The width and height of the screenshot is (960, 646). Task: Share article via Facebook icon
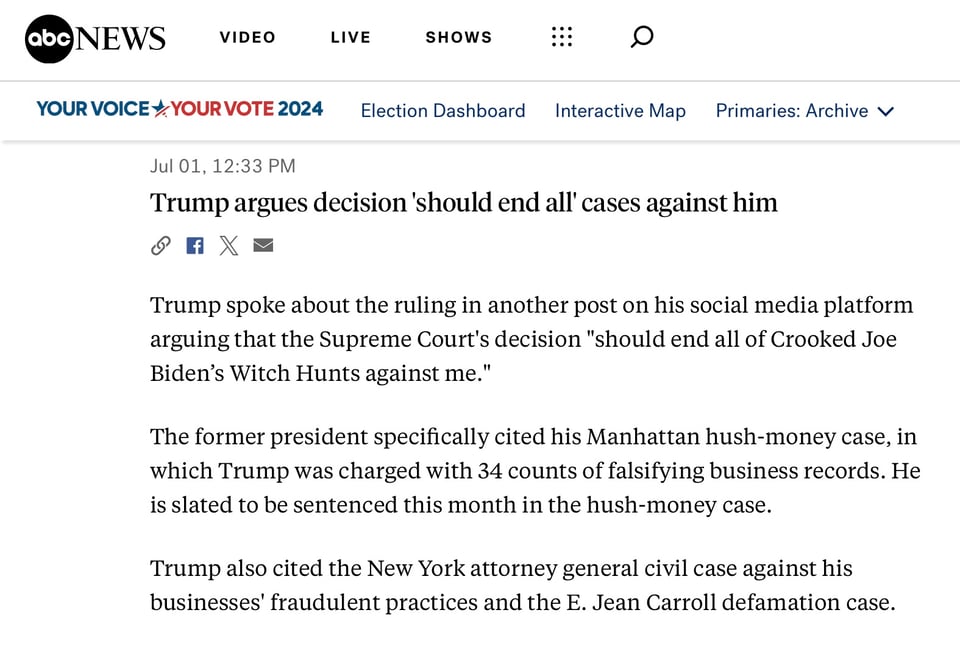[x=195, y=245]
